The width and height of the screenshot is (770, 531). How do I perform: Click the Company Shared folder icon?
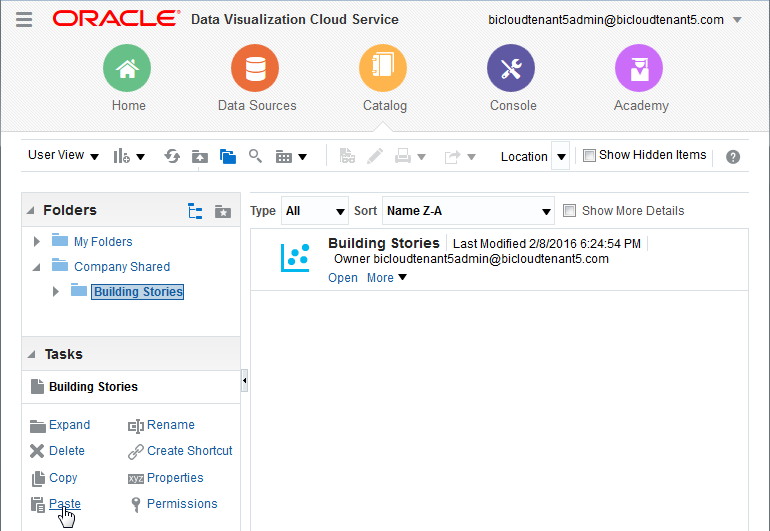click(x=60, y=265)
